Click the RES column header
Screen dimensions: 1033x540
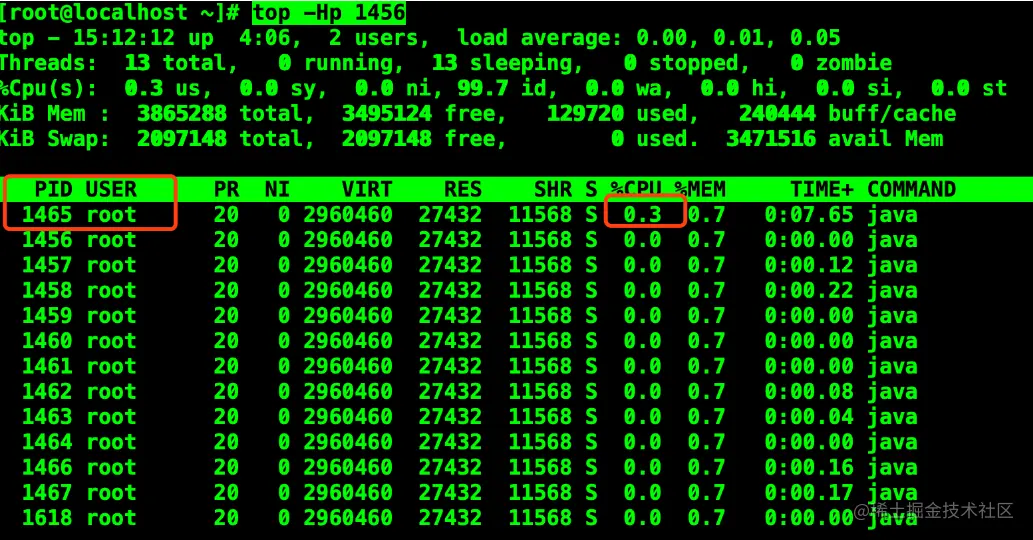[462, 189]
